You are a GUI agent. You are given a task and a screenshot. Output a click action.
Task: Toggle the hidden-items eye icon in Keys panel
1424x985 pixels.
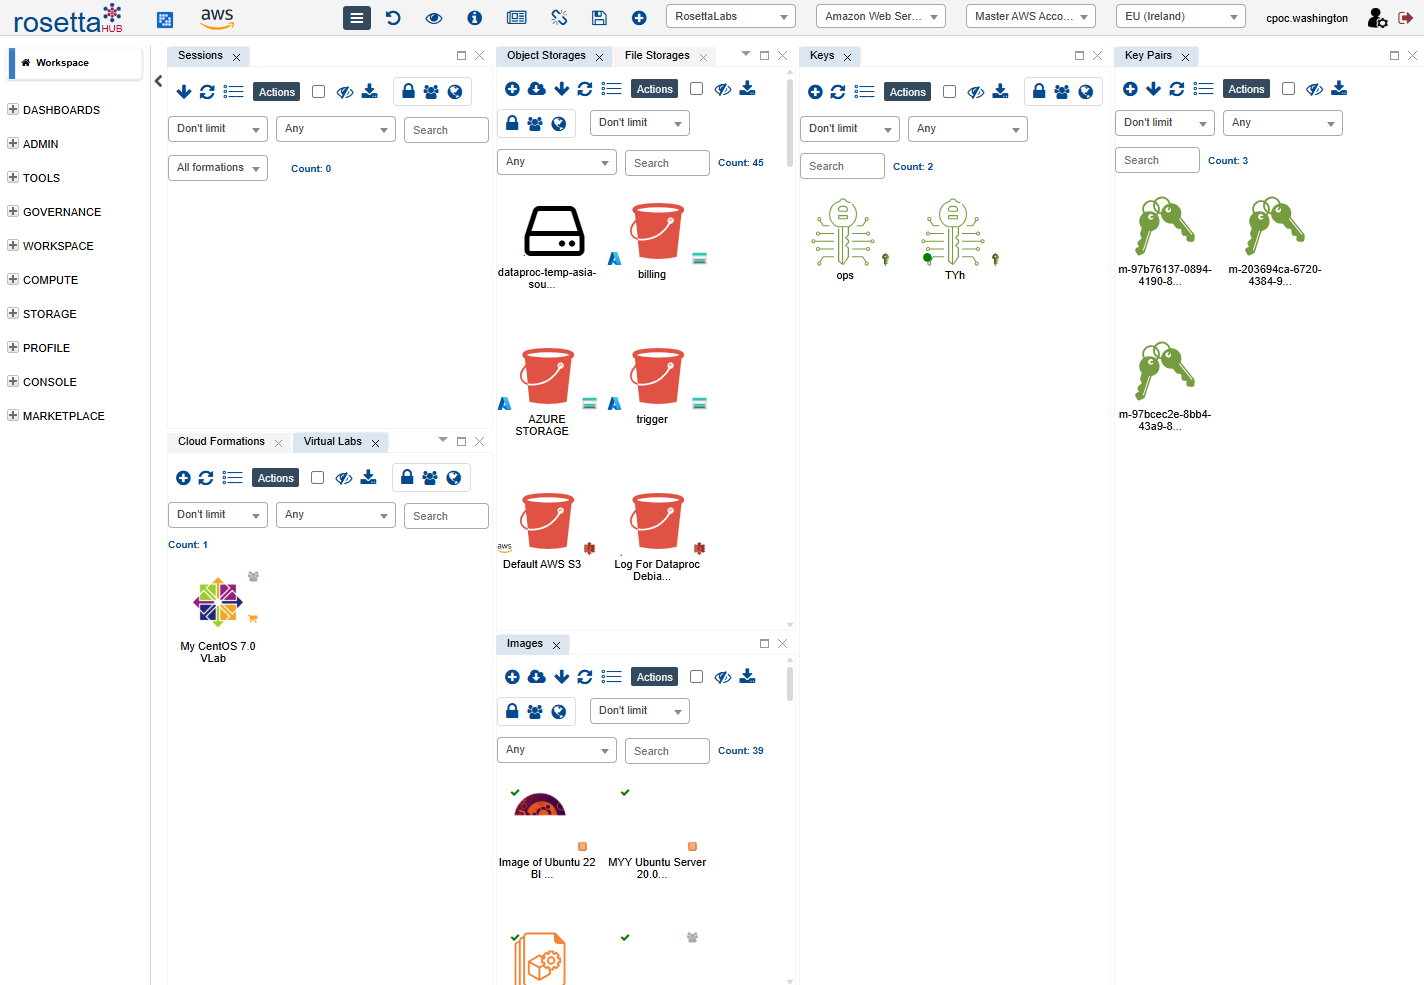(975, 92)
